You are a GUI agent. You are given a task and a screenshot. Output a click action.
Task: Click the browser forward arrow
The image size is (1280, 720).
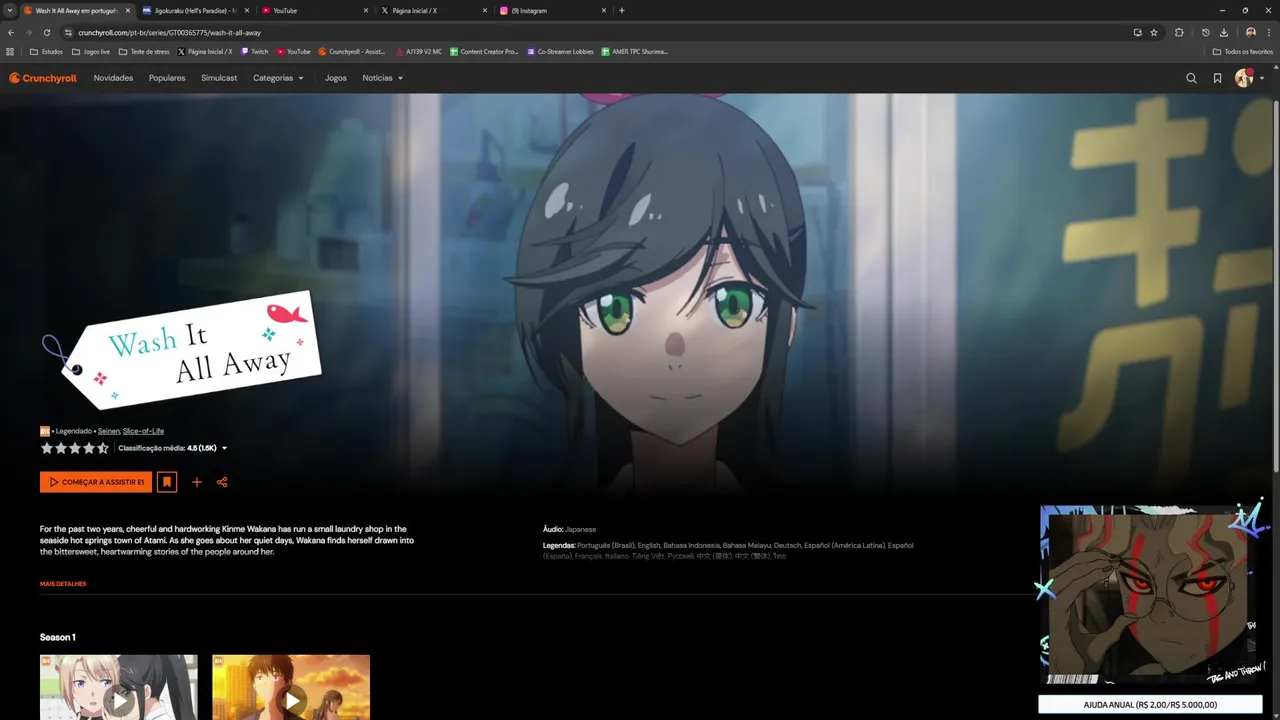tap(28, 32)
